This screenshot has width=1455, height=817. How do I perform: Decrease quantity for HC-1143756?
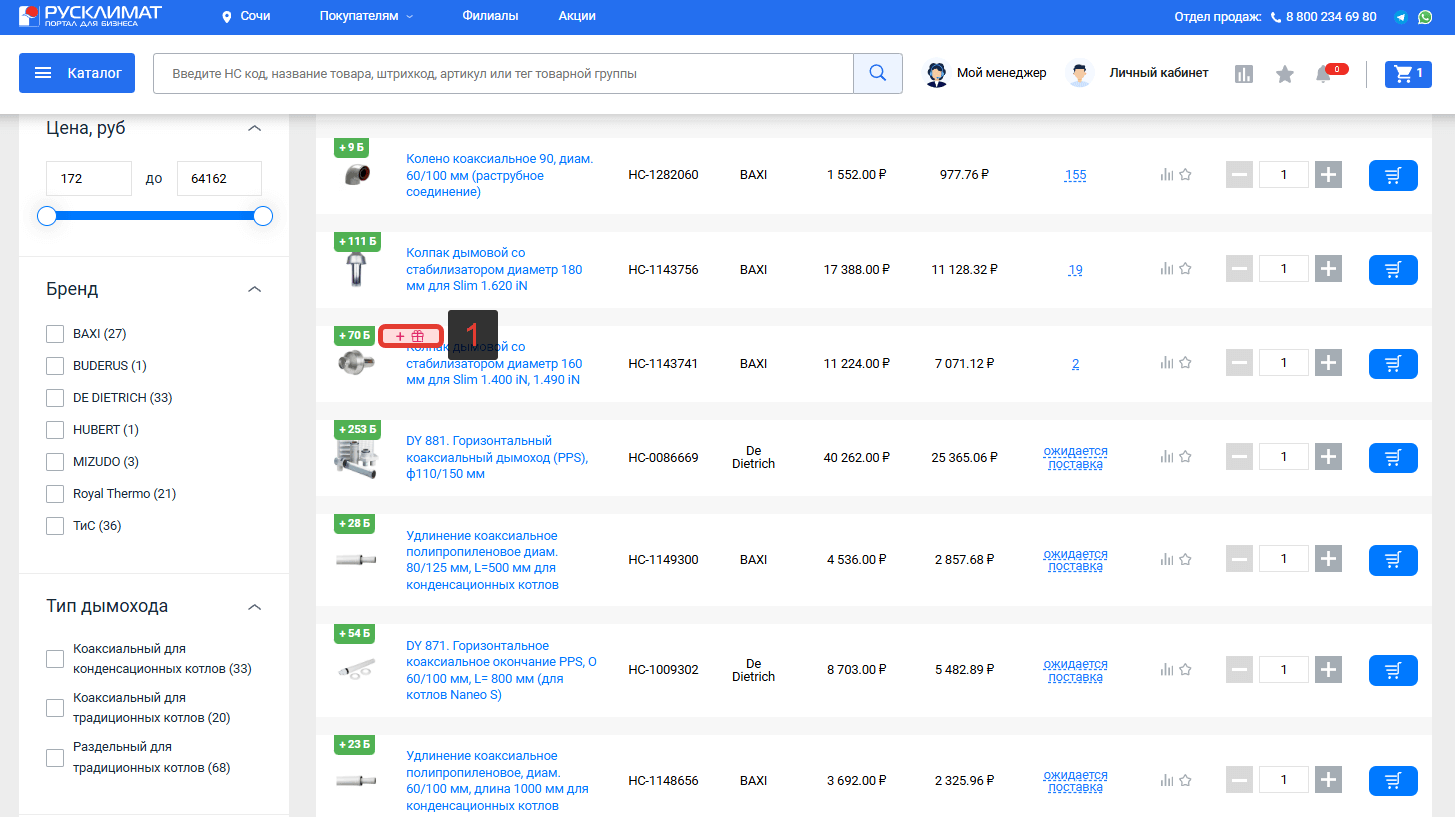(1239, 269)
